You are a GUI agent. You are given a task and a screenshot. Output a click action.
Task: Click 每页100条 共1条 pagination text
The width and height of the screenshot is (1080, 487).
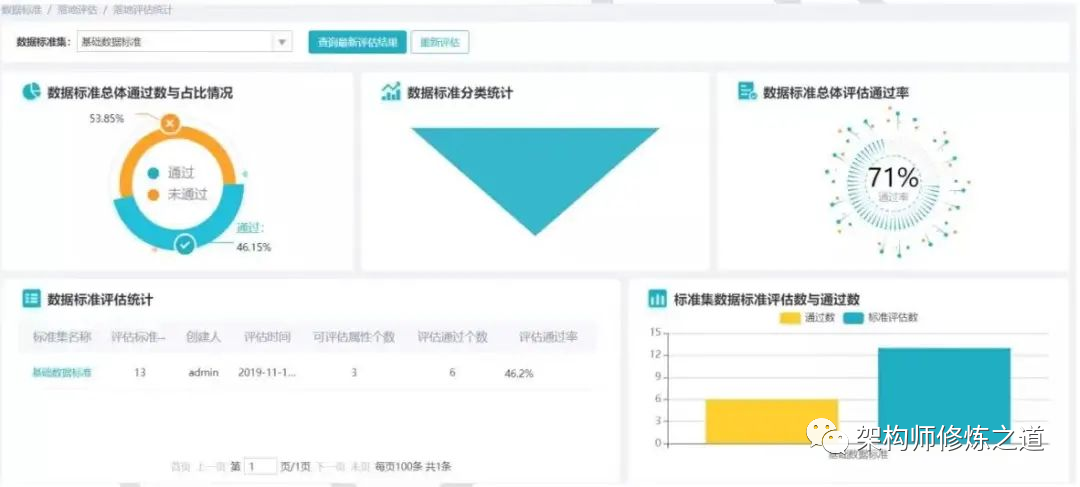(413, 466)
